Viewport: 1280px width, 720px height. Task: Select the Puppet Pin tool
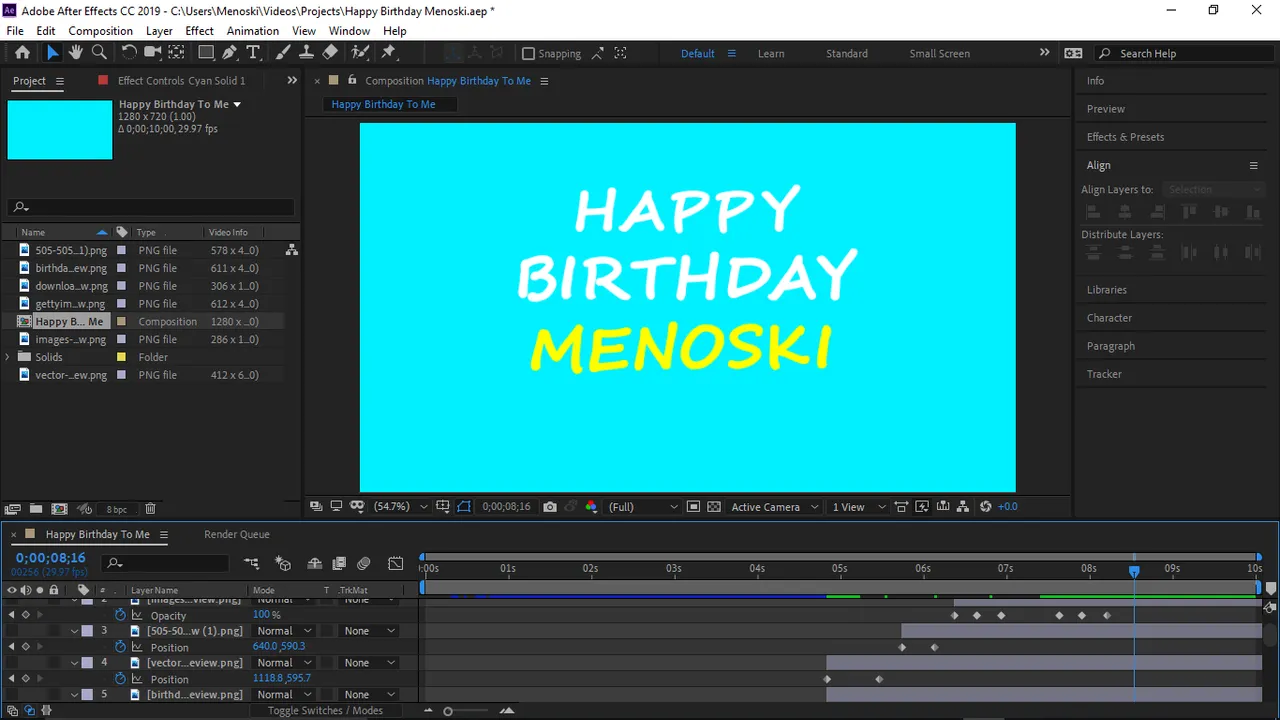389,53
